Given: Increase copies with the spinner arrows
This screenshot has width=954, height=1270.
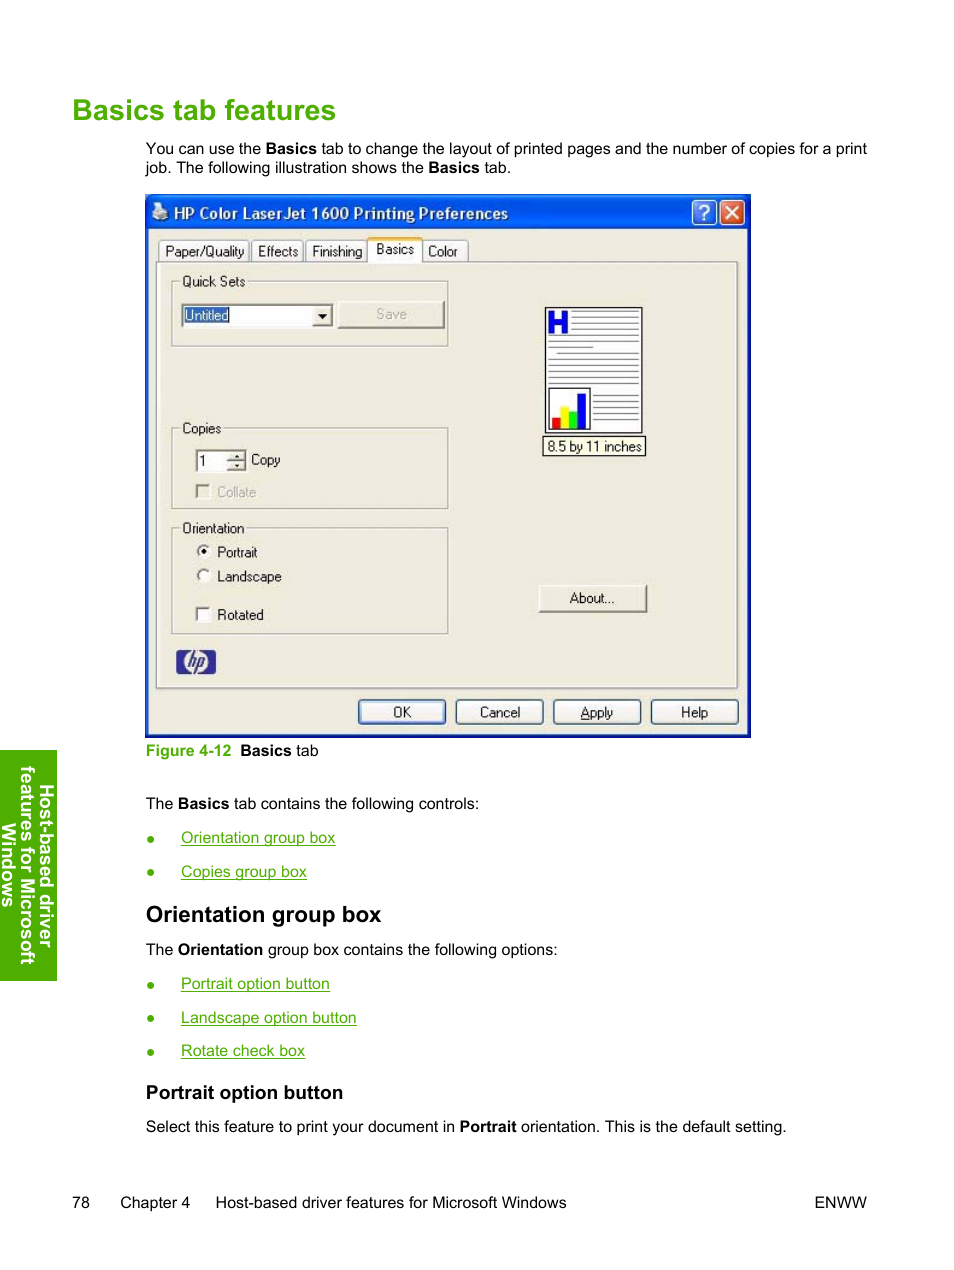Looking at the screenshot, I should [x=236, y=456].
